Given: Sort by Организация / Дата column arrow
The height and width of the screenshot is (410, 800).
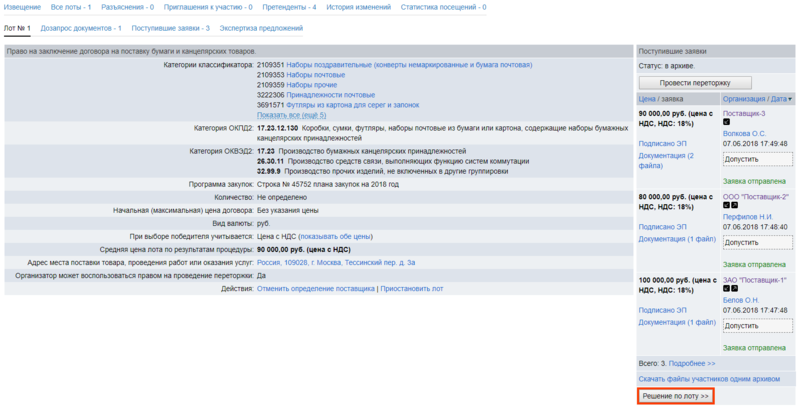Looking at the screenshot, I should click(790, 99).
